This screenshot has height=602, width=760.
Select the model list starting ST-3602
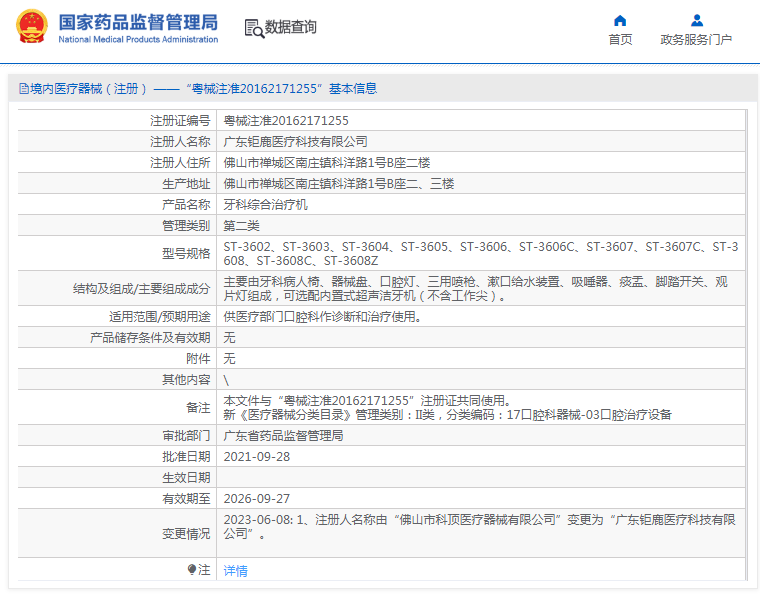pyautogui.click(x=481, y=253)
